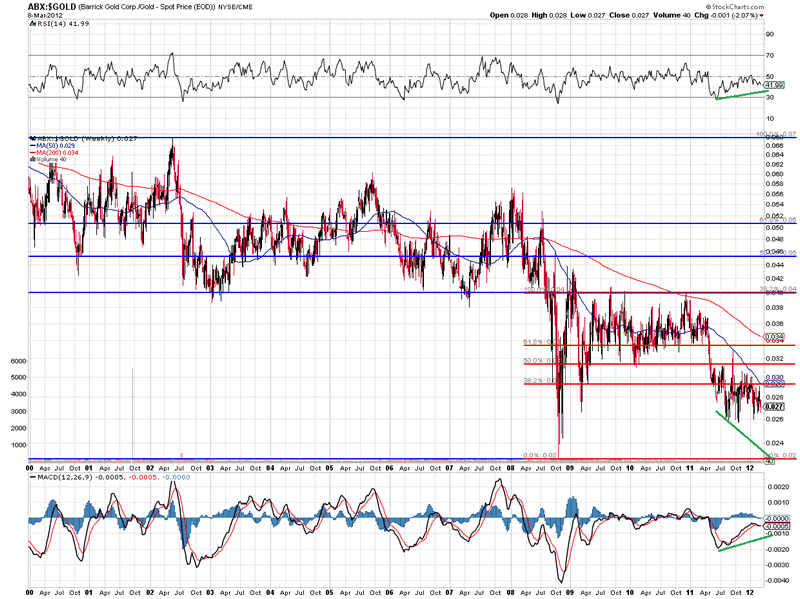The width and height of the screenshot is (800, 599).
Task: Click the 0.062 price axis label
Action: pyautogui.click(x=774, y=164)
